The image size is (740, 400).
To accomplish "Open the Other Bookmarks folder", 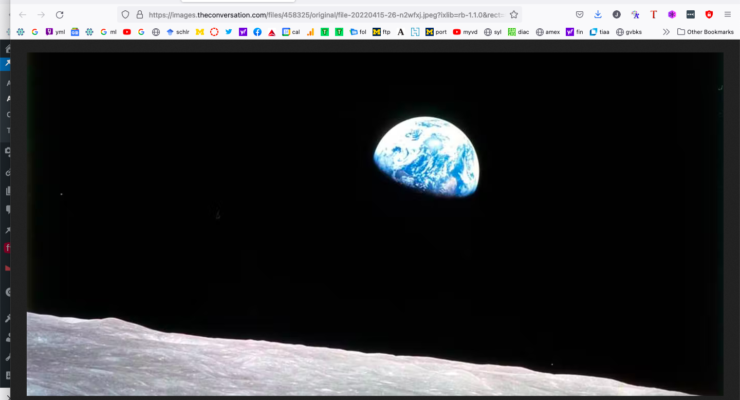I will [705, 32].
